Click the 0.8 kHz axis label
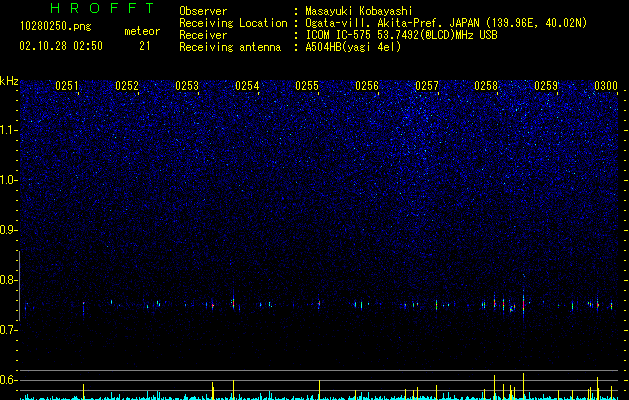Image resolution: width=629 pixels, height=400 pixels. [x=8, y=280]
